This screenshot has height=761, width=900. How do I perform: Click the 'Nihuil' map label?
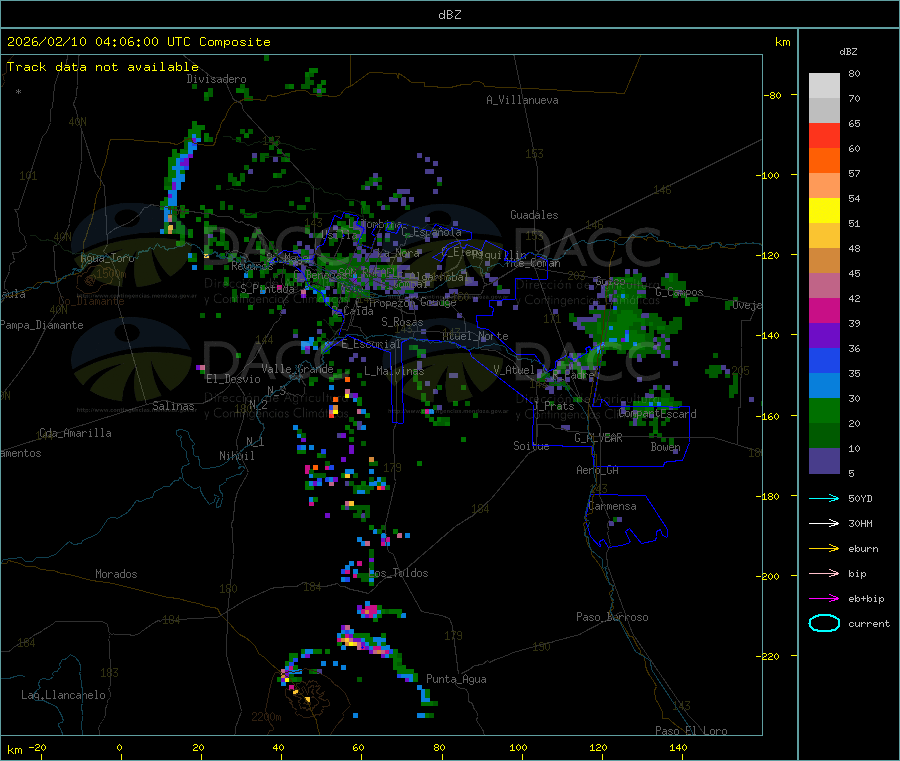click(236, 456)
